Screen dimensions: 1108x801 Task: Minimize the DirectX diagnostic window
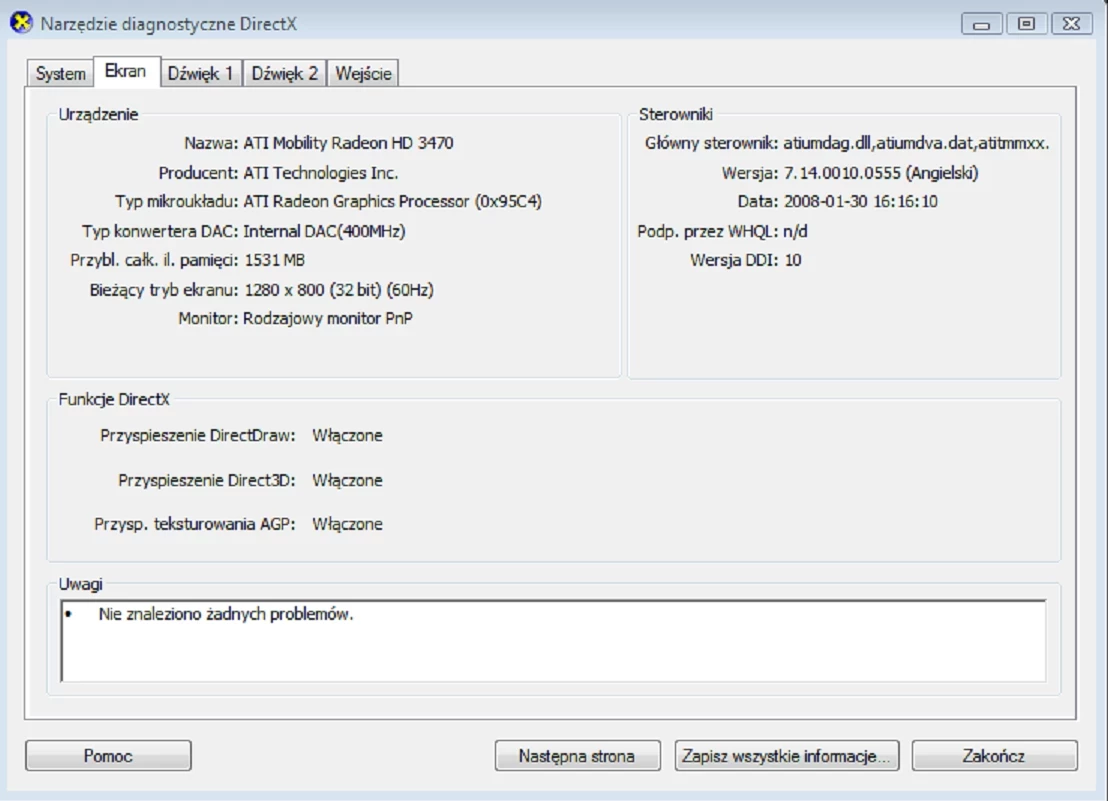pos(982,24)
